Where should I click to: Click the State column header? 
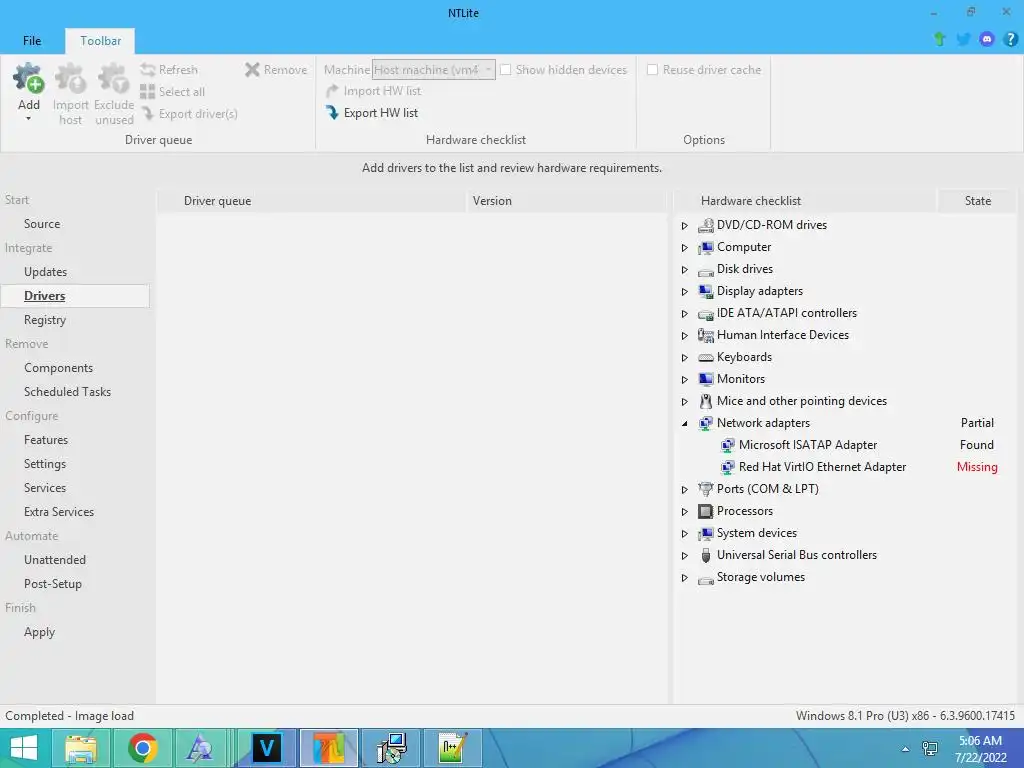pyautogui.click(x=977, y=200)
